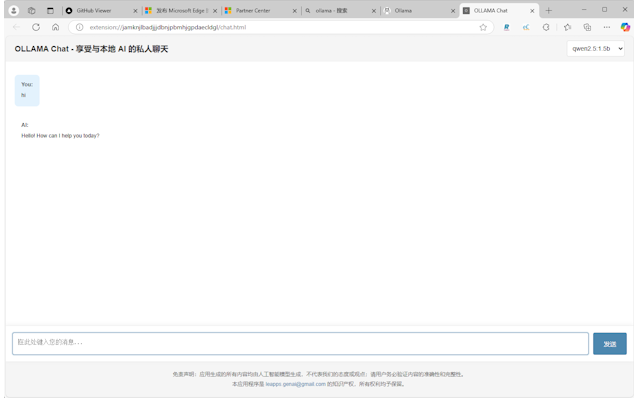This screenshot has height=400, width=640.
Task: Open the Settings and more ellipsis
Action: click(607, 27)
